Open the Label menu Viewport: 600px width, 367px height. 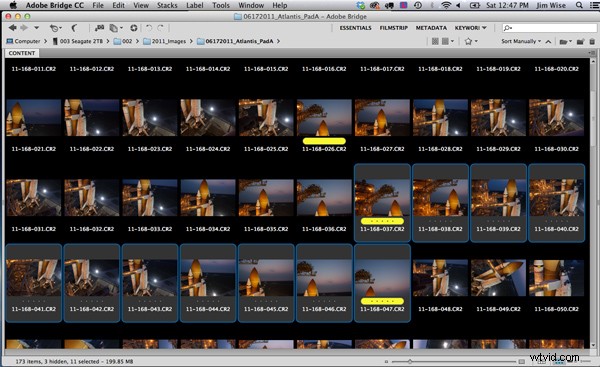(x=194, y=5)
